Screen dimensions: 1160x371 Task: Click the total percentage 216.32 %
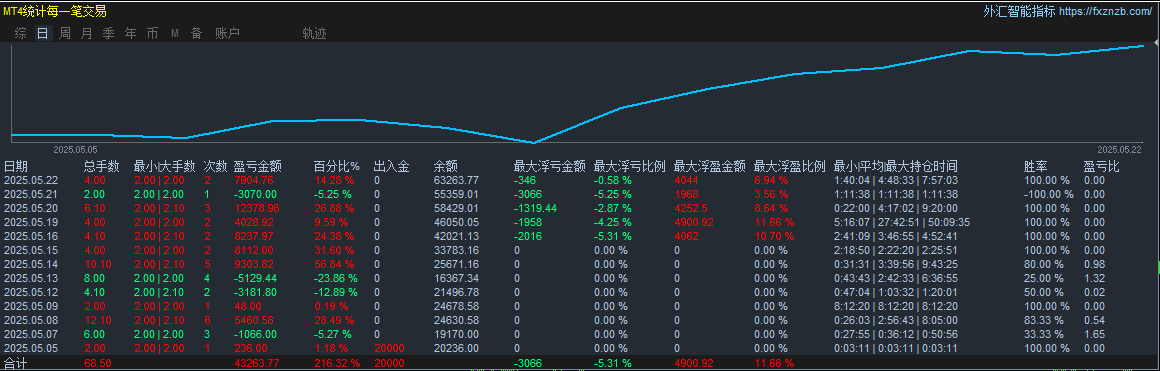pos(337,364)
